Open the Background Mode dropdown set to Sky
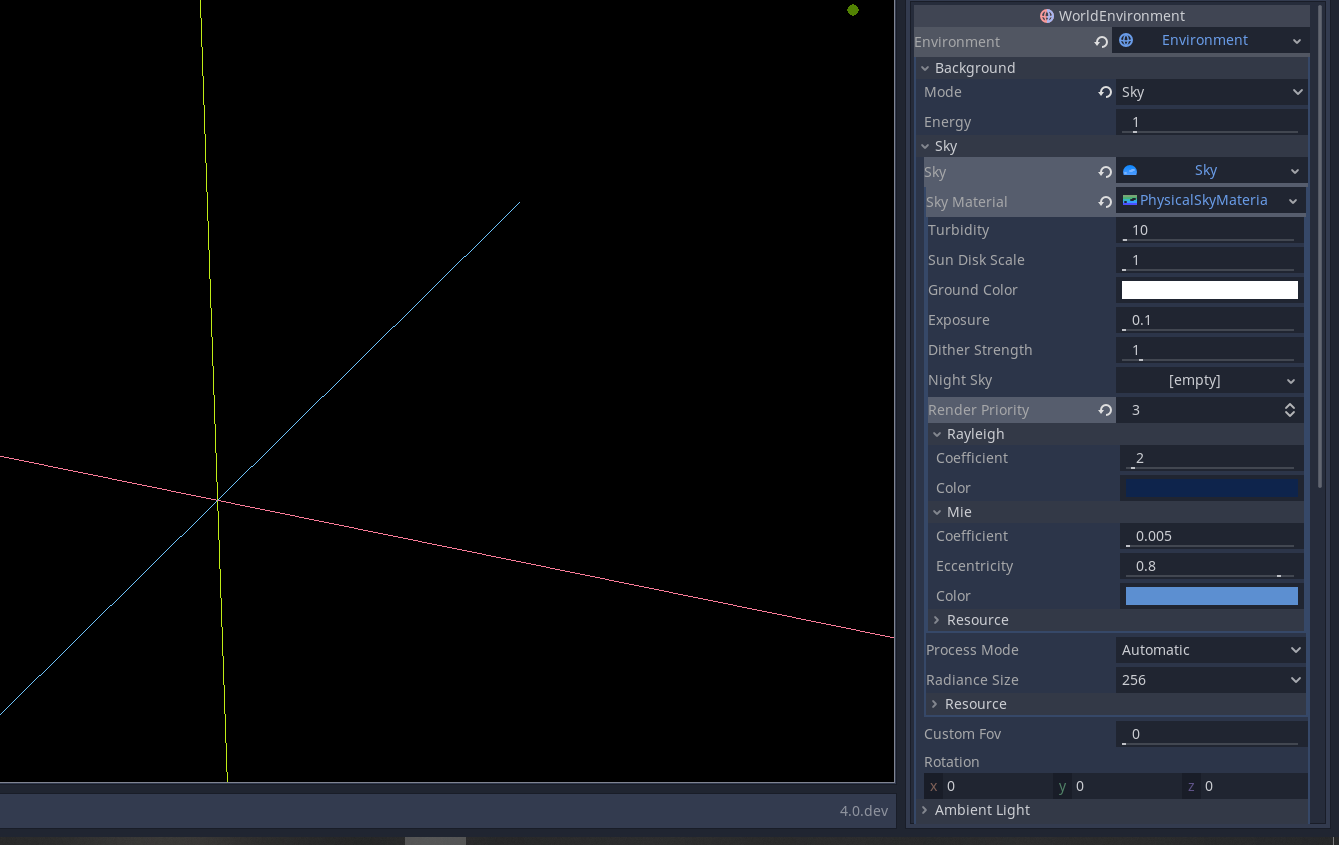1339x845 pixels. click(x=1211, y=92)
